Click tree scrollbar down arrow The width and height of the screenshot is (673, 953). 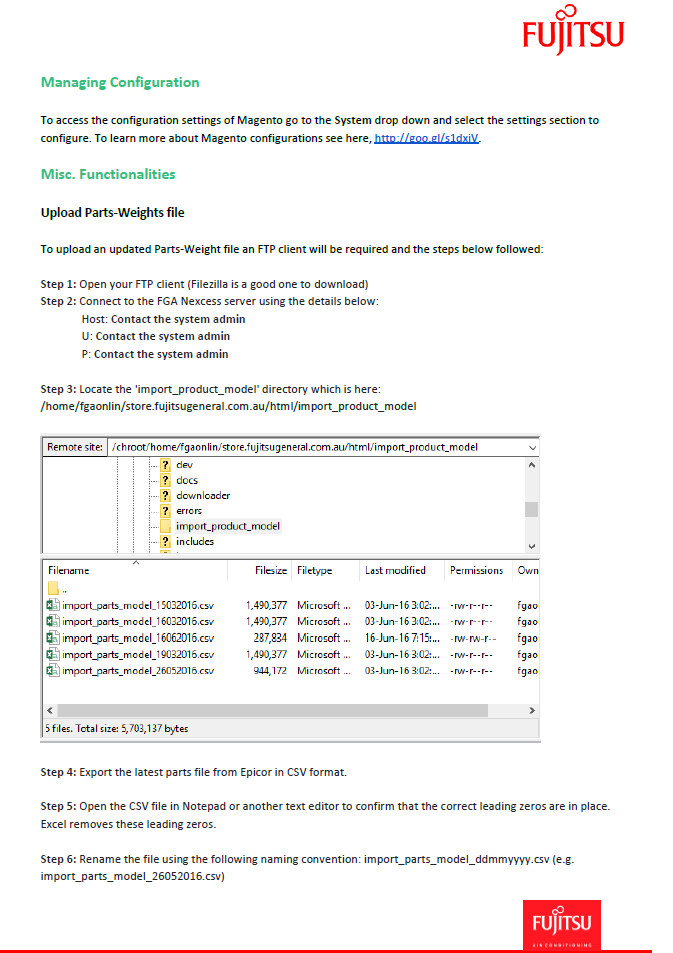(x=532, y=546)
